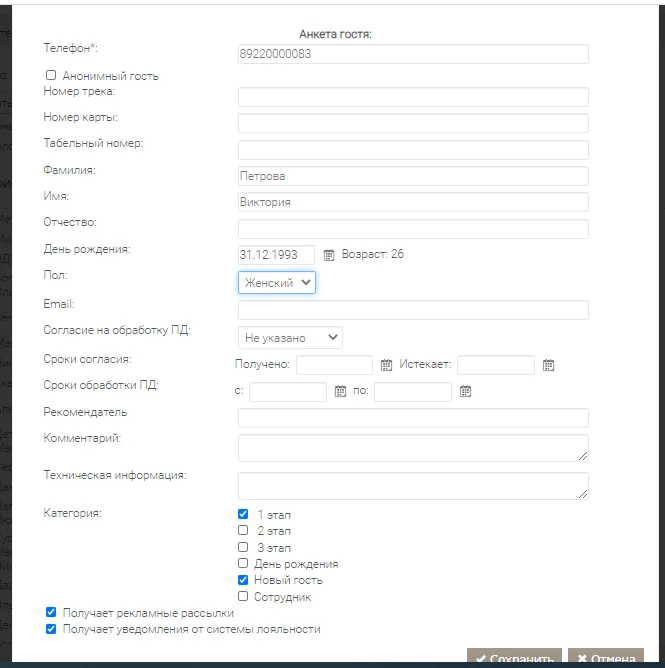Open calendar picker next to birthday field

point(328,255)
